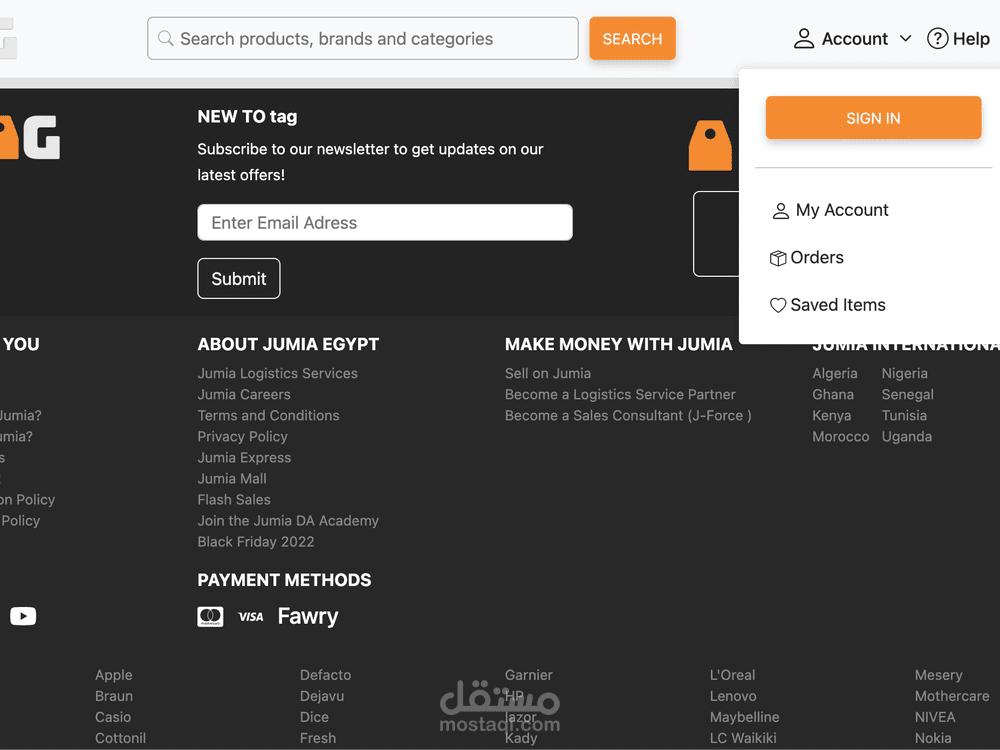Open the Braun brand link
This screenshot has width=1000, height=750.
tap(114, 696)
